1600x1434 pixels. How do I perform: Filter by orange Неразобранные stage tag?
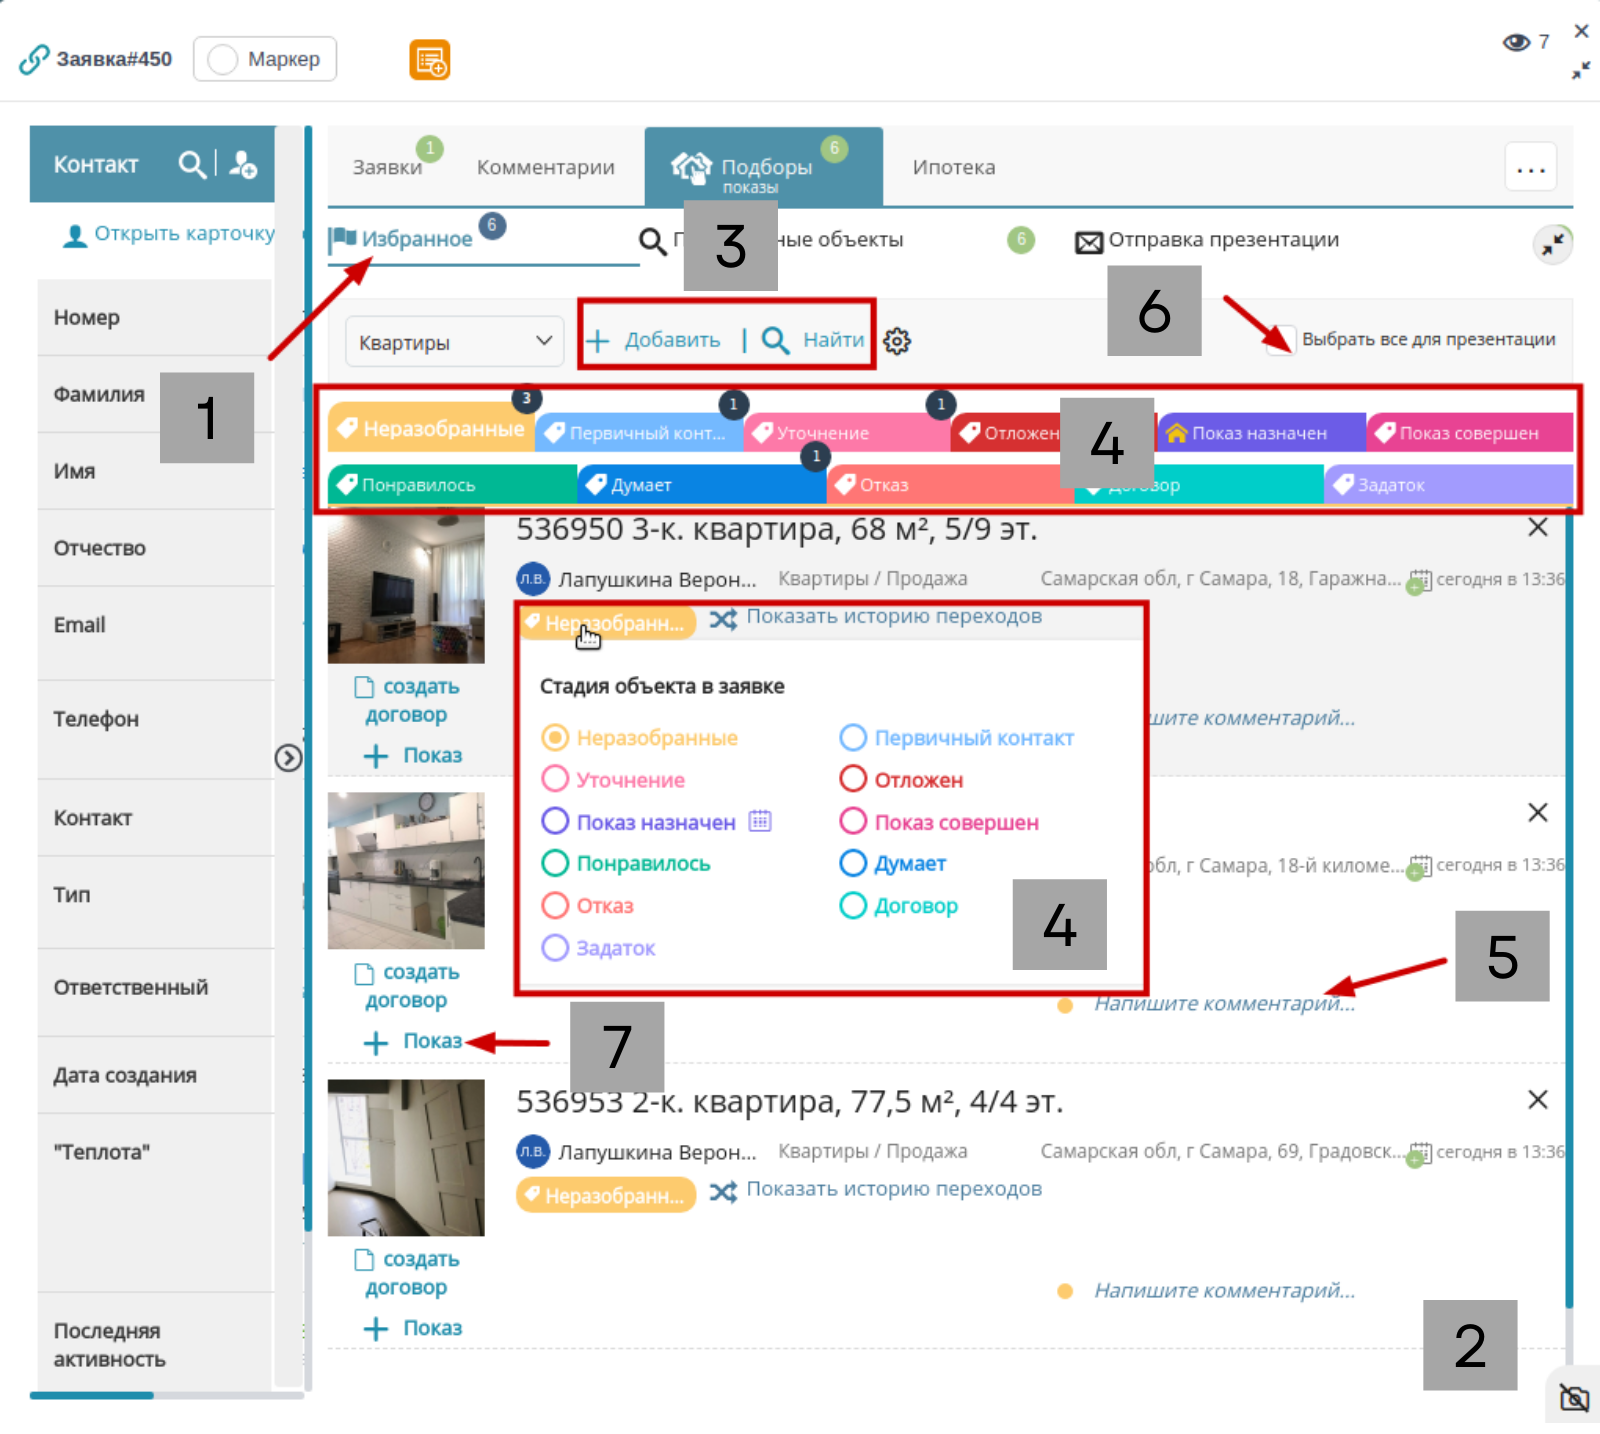431,428
